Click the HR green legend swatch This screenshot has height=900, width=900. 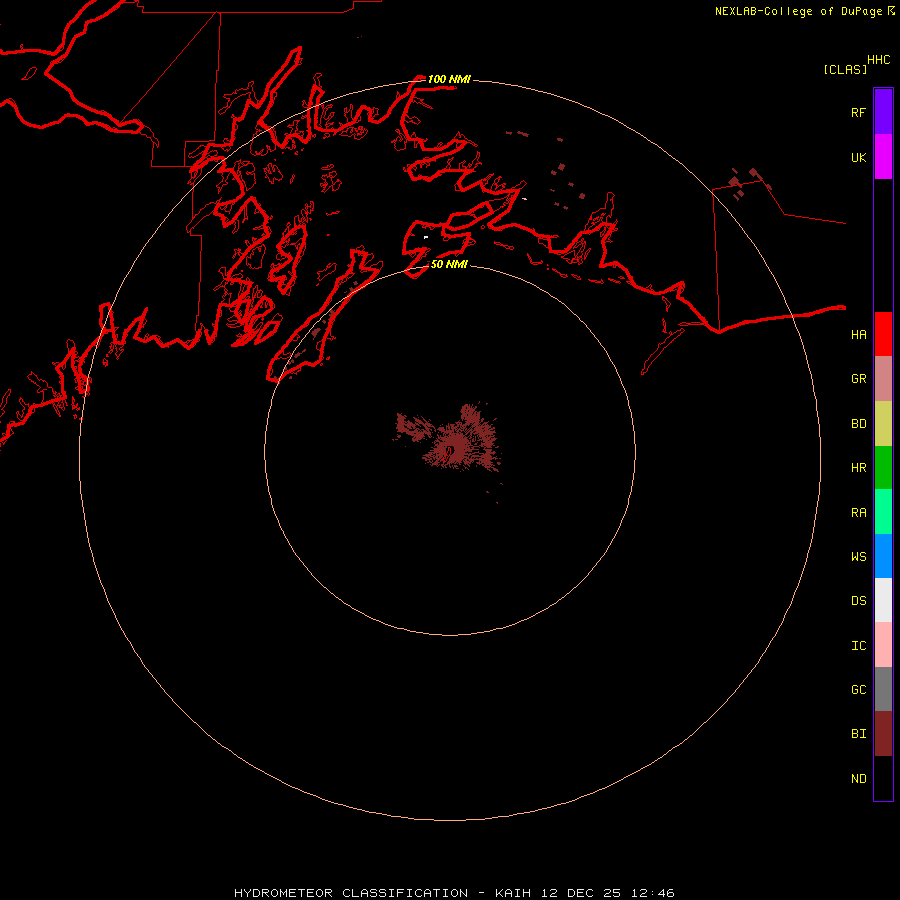[x=883, y=468]
